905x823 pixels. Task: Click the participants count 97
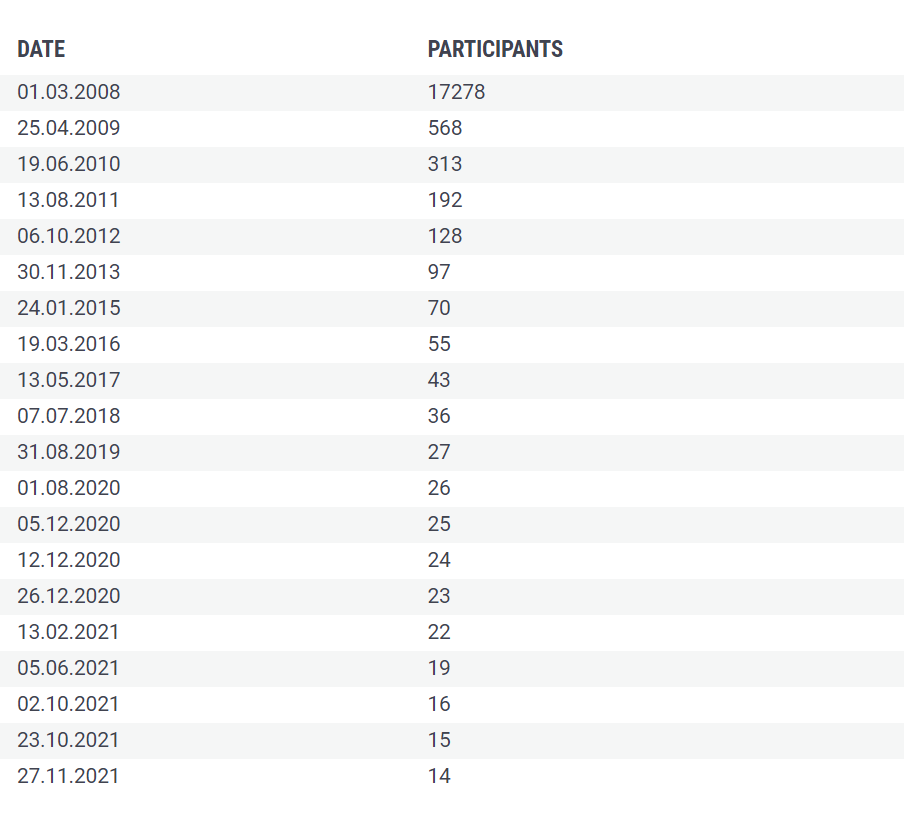[x=439, y=272]
